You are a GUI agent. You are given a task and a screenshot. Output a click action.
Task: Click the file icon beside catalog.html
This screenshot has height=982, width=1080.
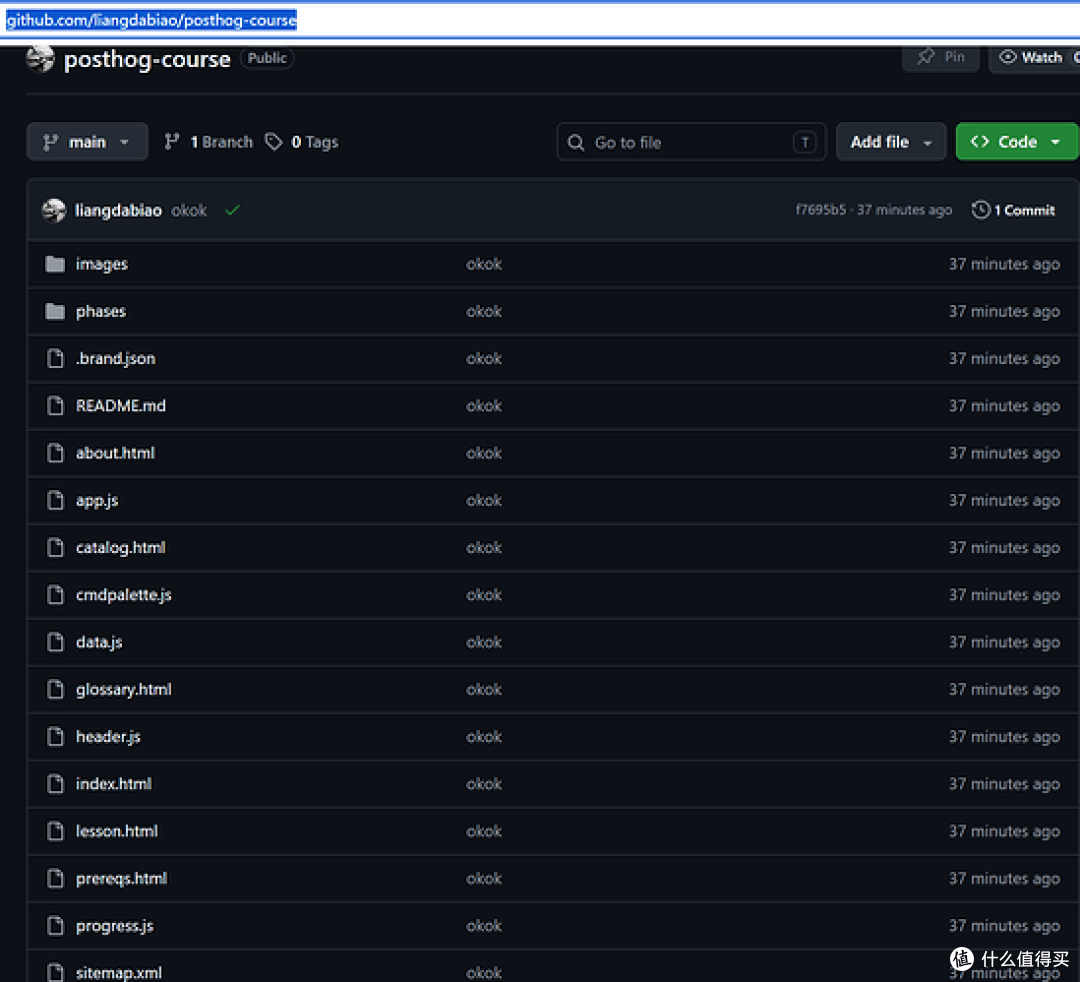55,547
